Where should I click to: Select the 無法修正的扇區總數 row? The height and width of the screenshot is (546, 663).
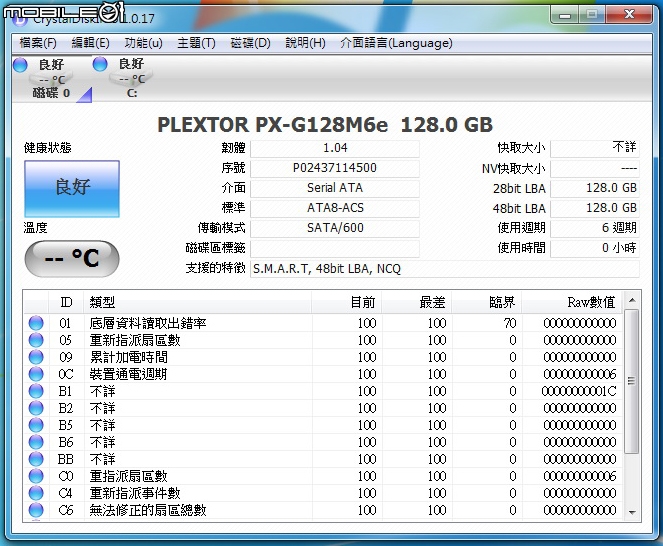(323, 510)
